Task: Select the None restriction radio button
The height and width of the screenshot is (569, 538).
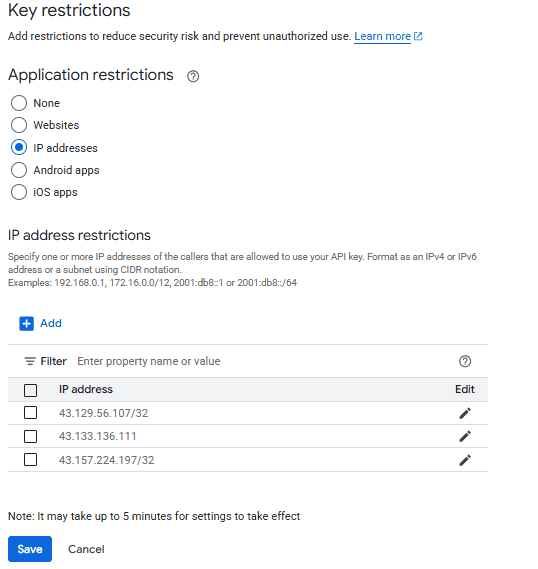Action: (19, 103)
